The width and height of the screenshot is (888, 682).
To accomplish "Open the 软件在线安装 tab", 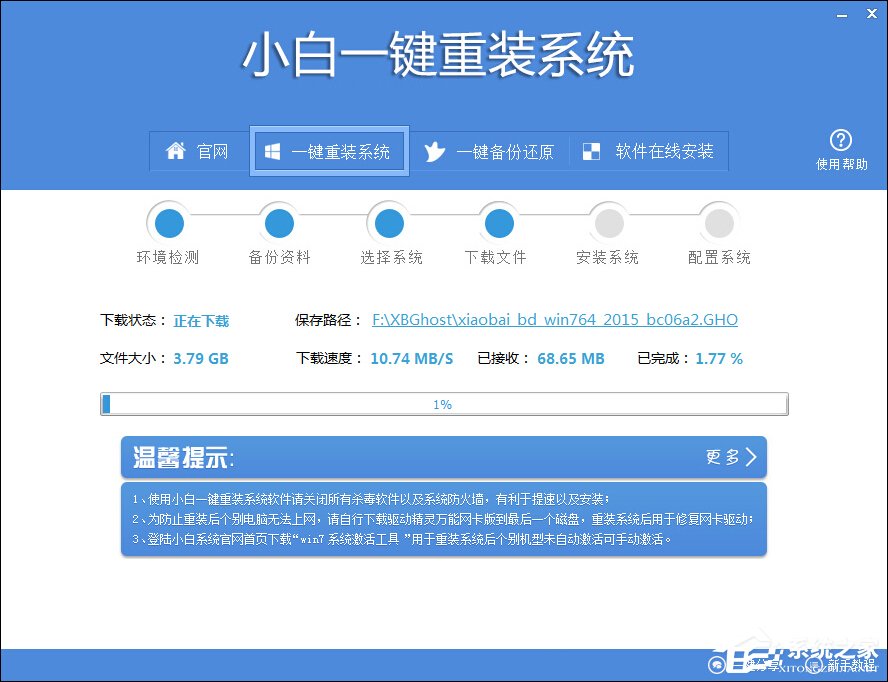I will 650,151.
